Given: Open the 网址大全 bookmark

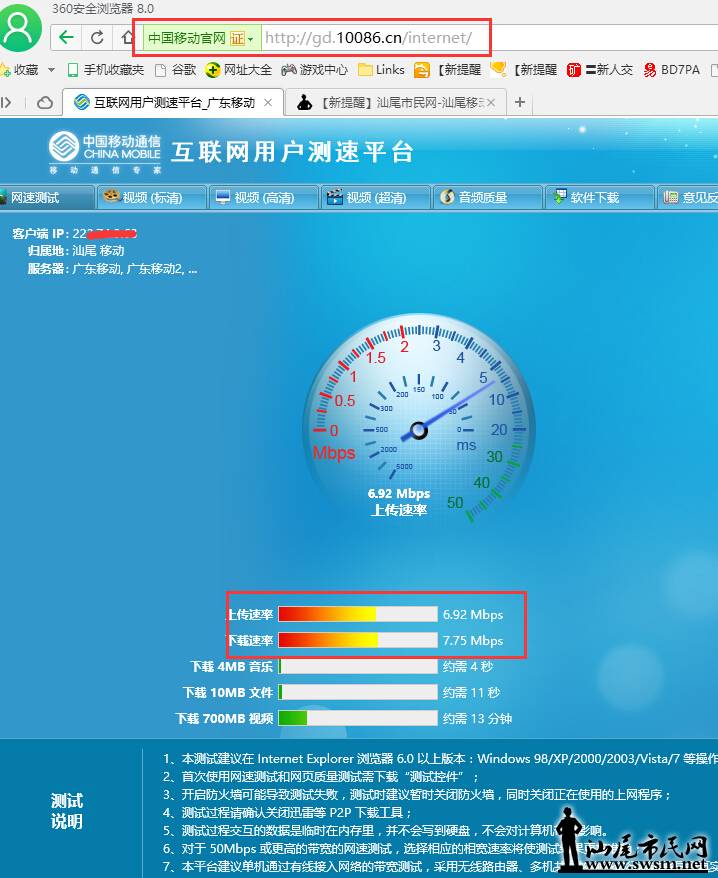Looking at the screenshot, I should click(239, 69).
